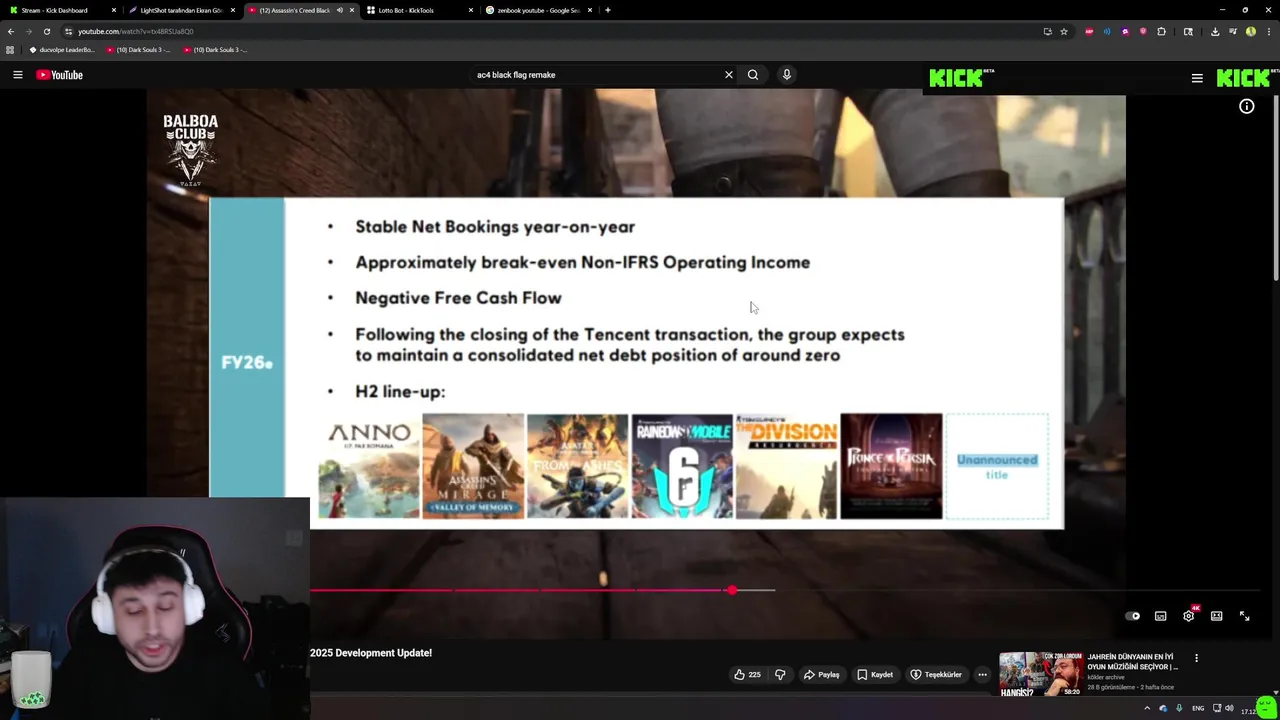This screenshot has width=1280, height=720.
Task: Open microphone indicator in system tray
Action: click(x=1179, y=708)
